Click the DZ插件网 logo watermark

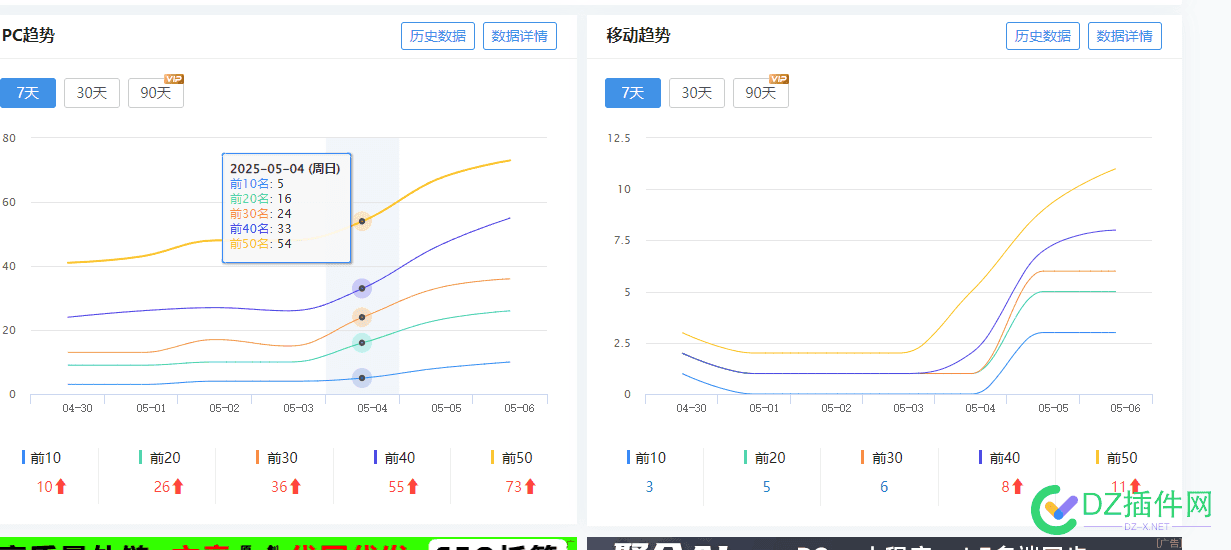pyautogui.click(x=1122, y=510)
